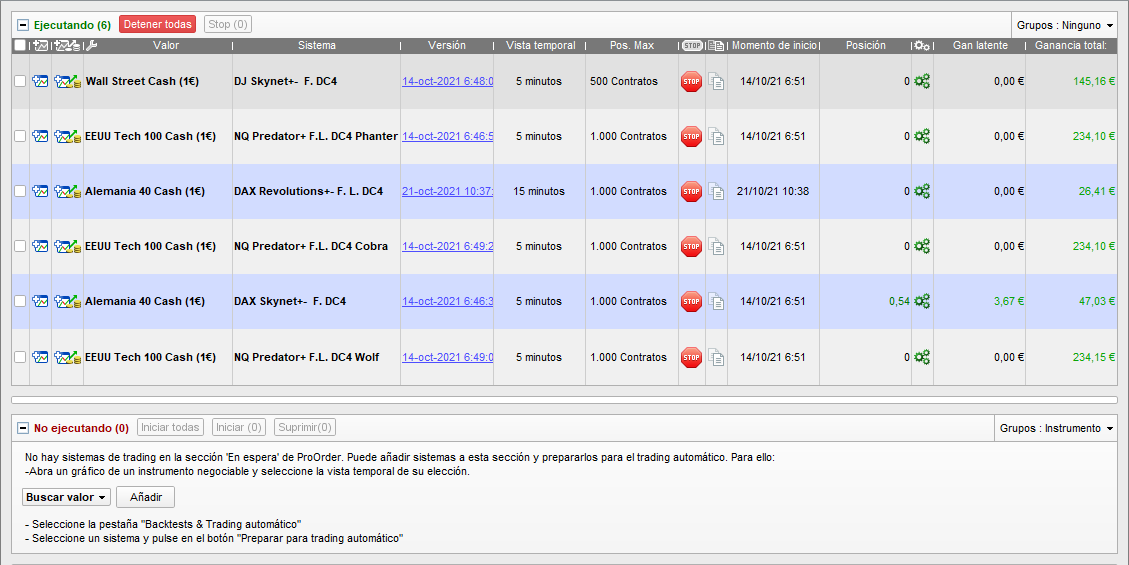Open chart-with-coins icon for DAX Revolutions row
Screen dimensions: 1129x565
pyautogui.click(x=68, y=191)
